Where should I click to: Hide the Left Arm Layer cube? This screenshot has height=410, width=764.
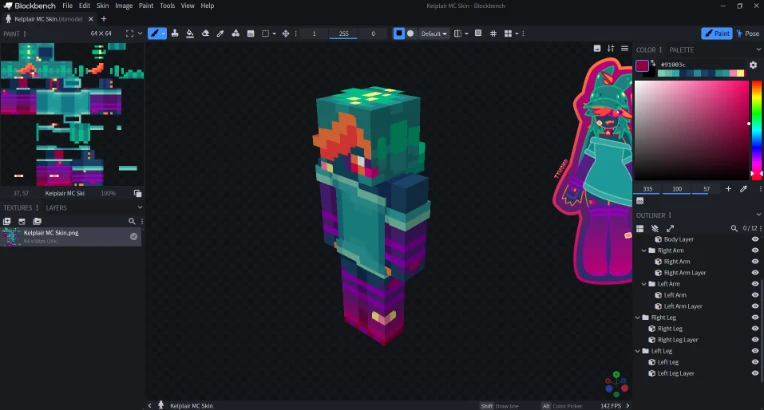click(x=755, y=306)
